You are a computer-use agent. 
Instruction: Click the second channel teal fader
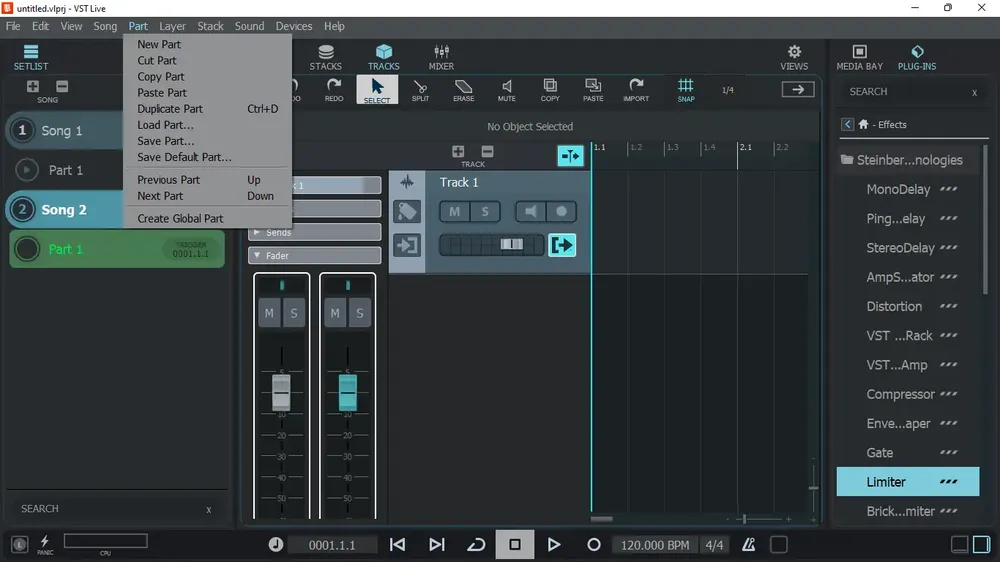click(348, 392)
